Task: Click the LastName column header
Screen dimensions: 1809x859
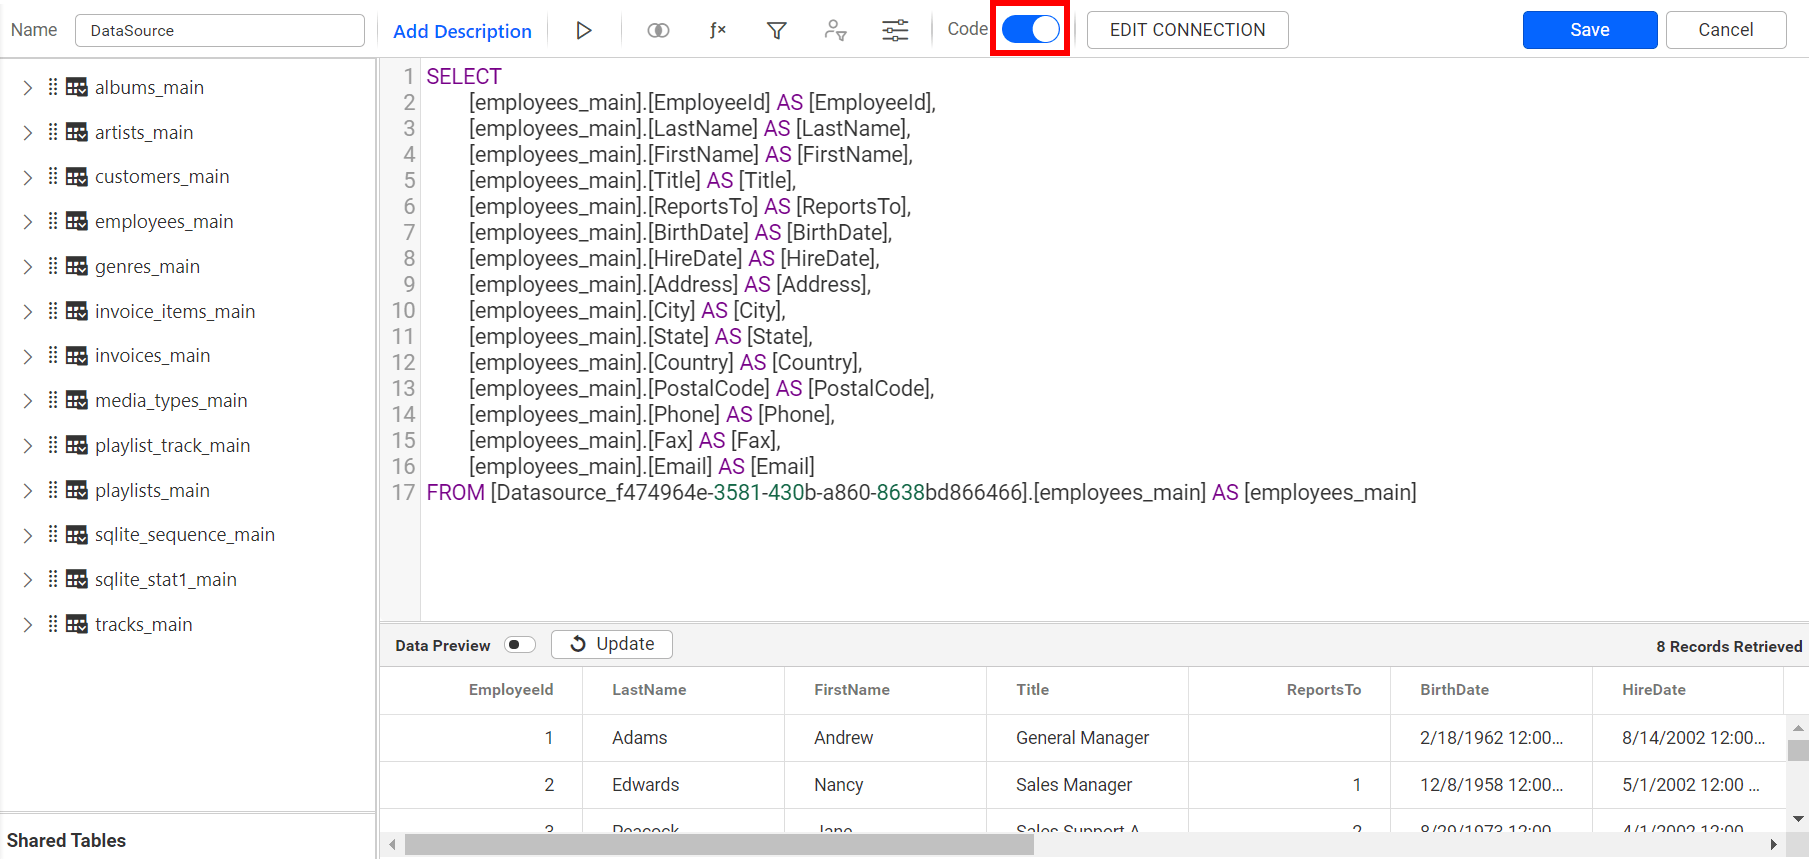Action: click(x=649, y=690)
